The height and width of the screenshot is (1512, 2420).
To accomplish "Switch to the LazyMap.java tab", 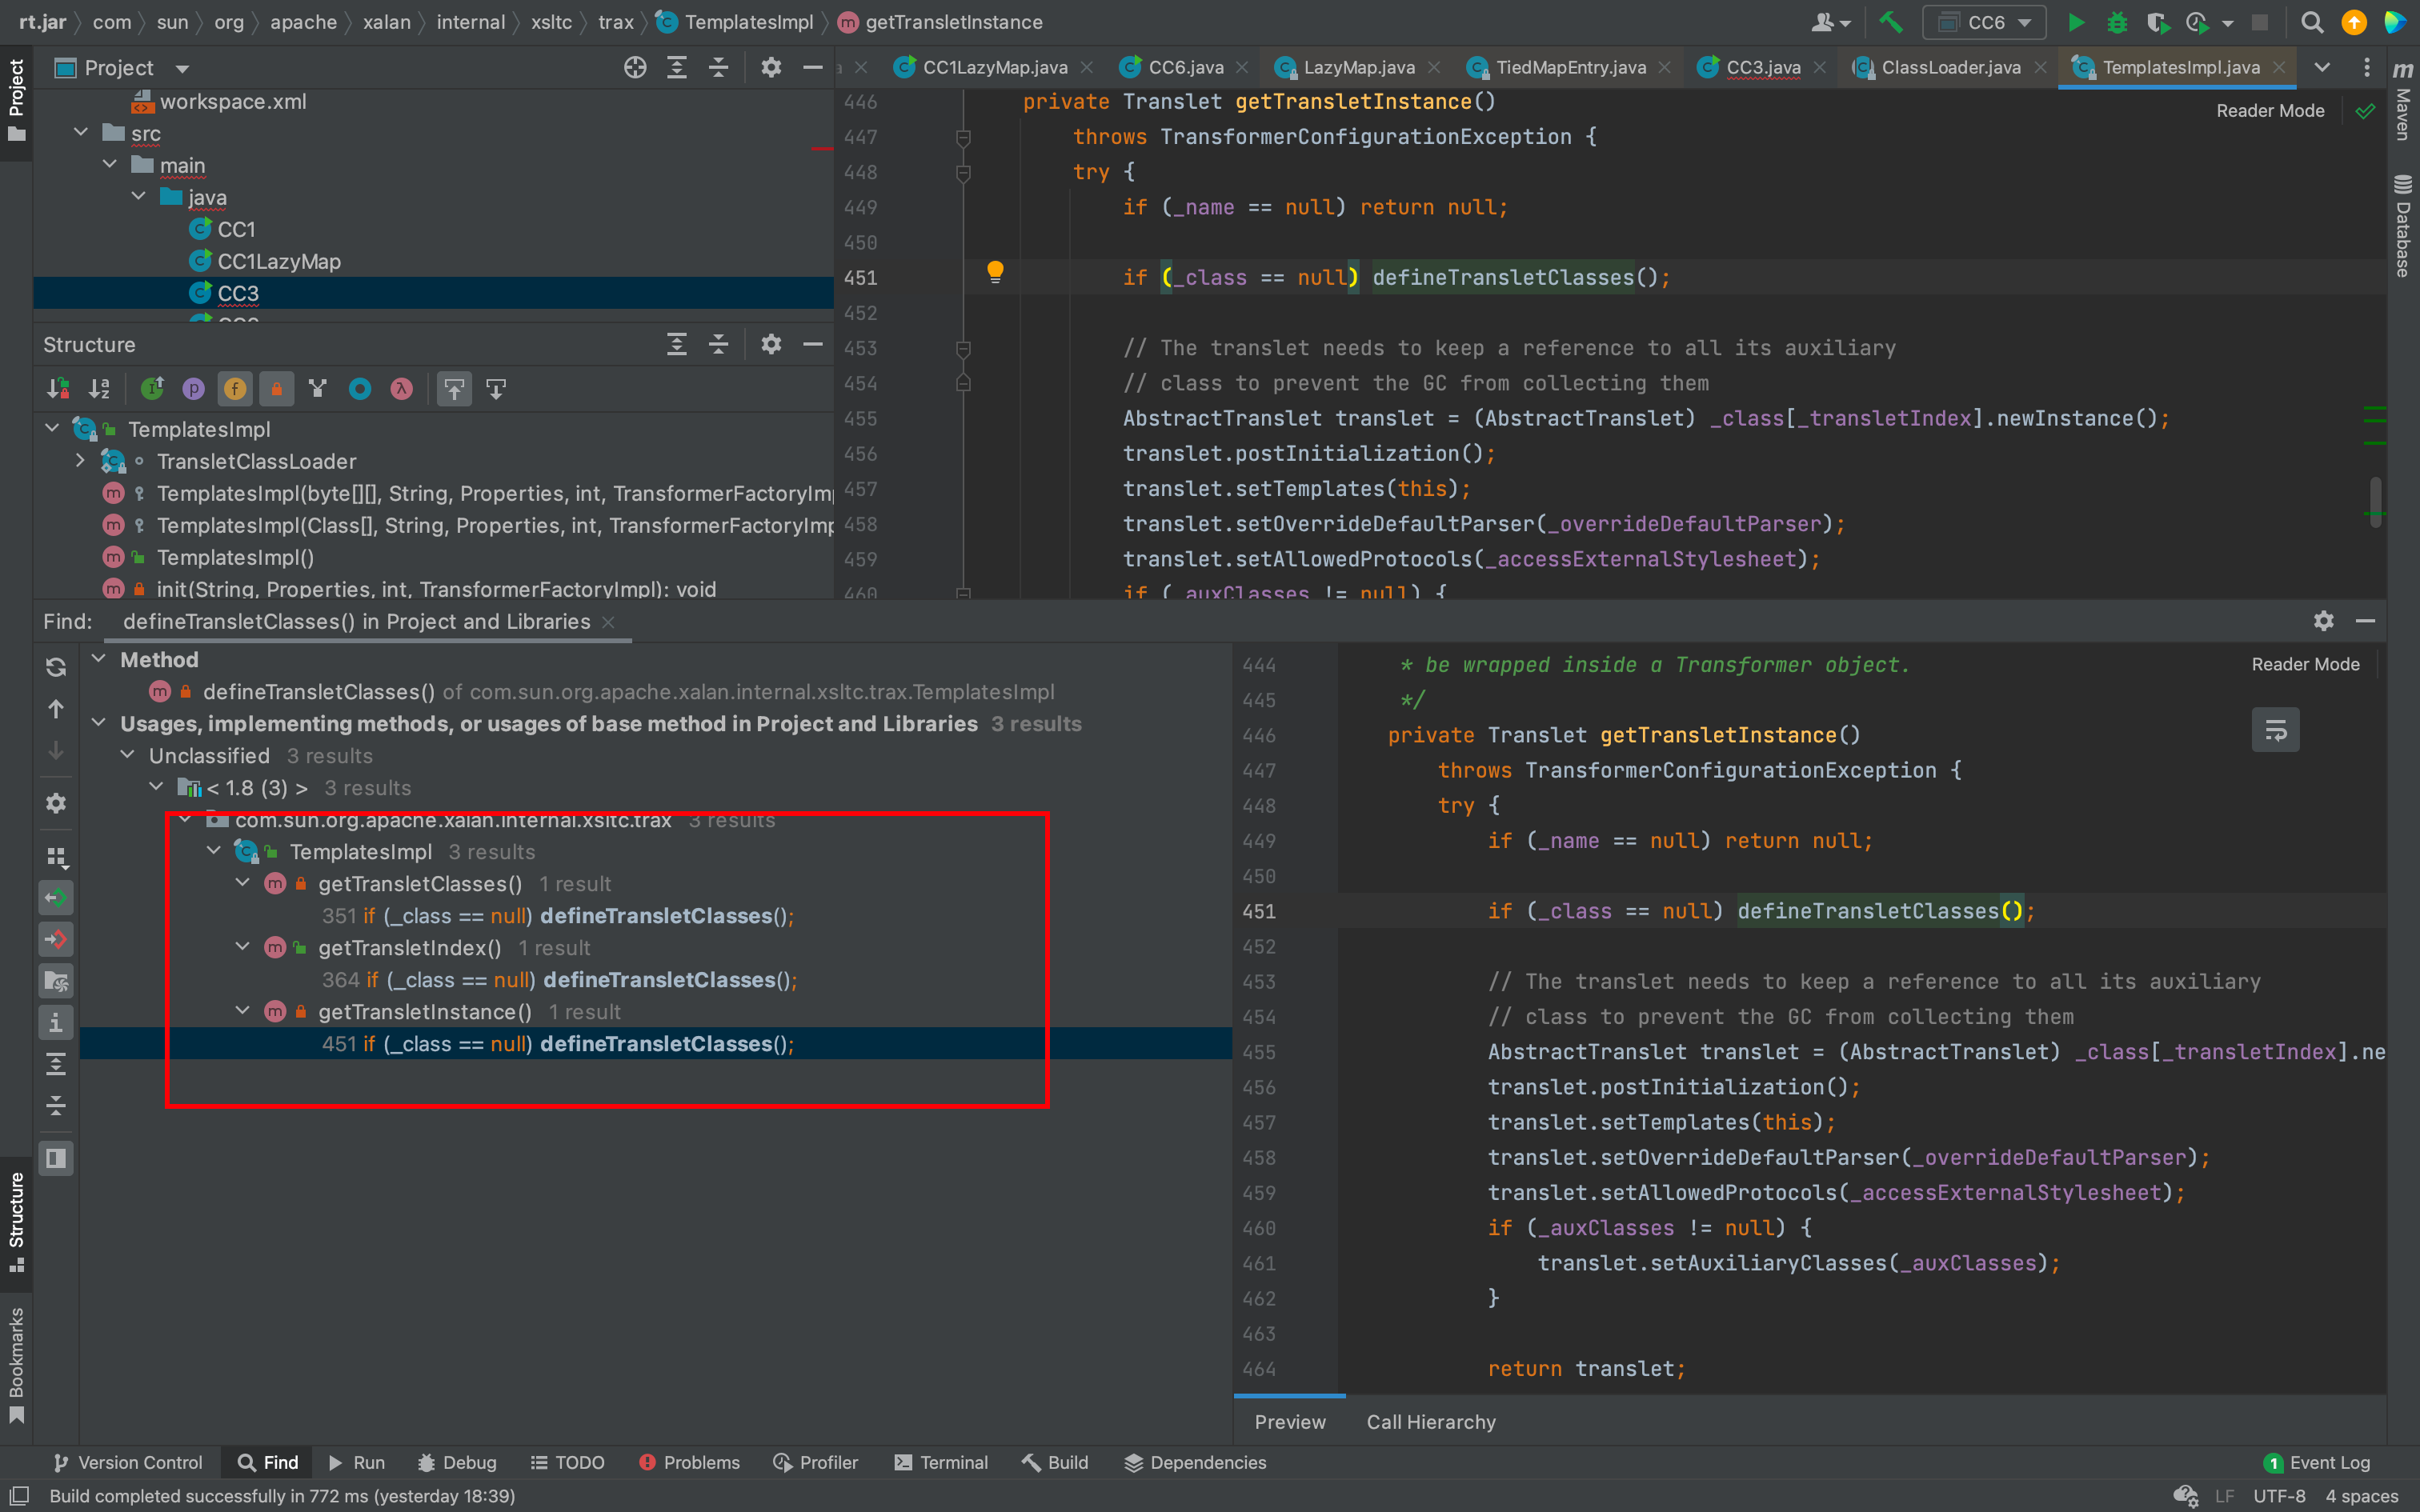I will point(1358,67).
